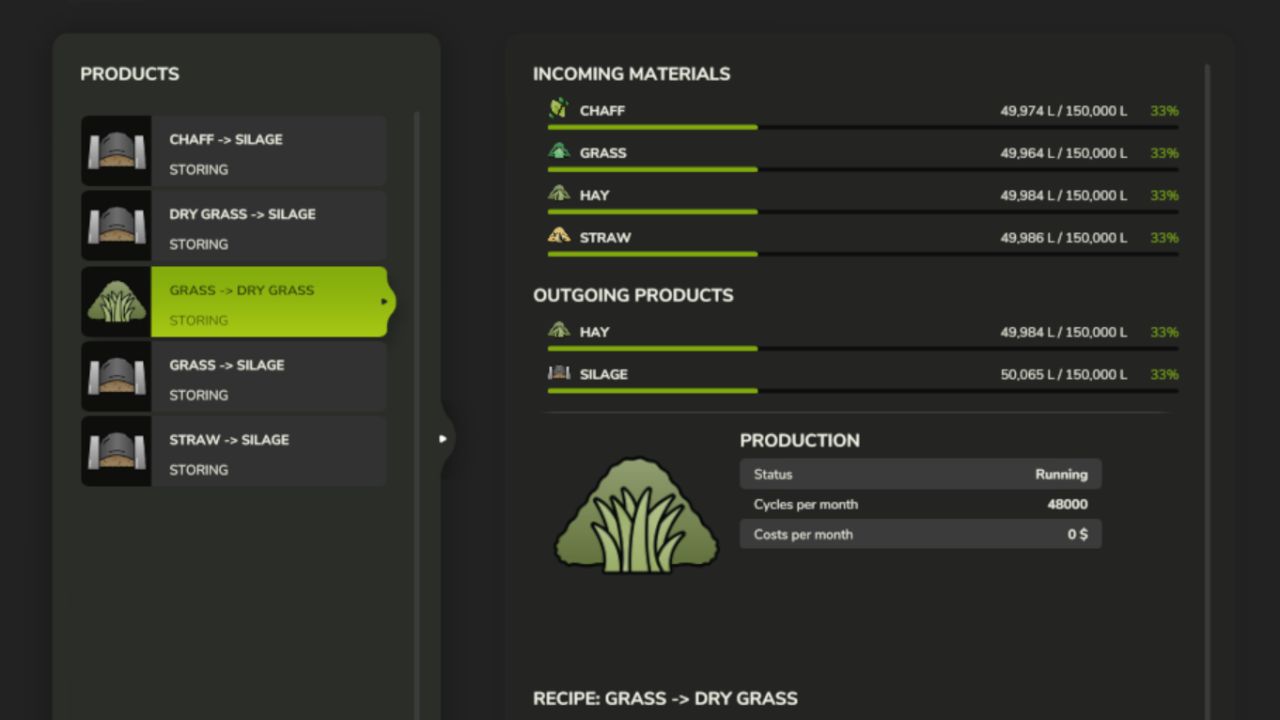Screen dimensions: 1280x720
Task: Toggle the production Status Running row
Action: point(920,474)
